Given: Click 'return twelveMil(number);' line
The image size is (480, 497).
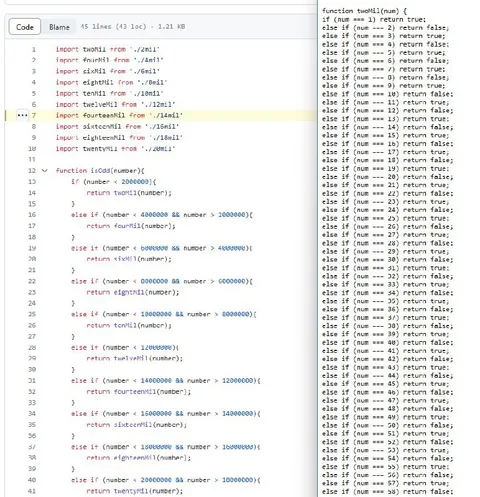Looking at the screenshot, I should click(135, 359).
